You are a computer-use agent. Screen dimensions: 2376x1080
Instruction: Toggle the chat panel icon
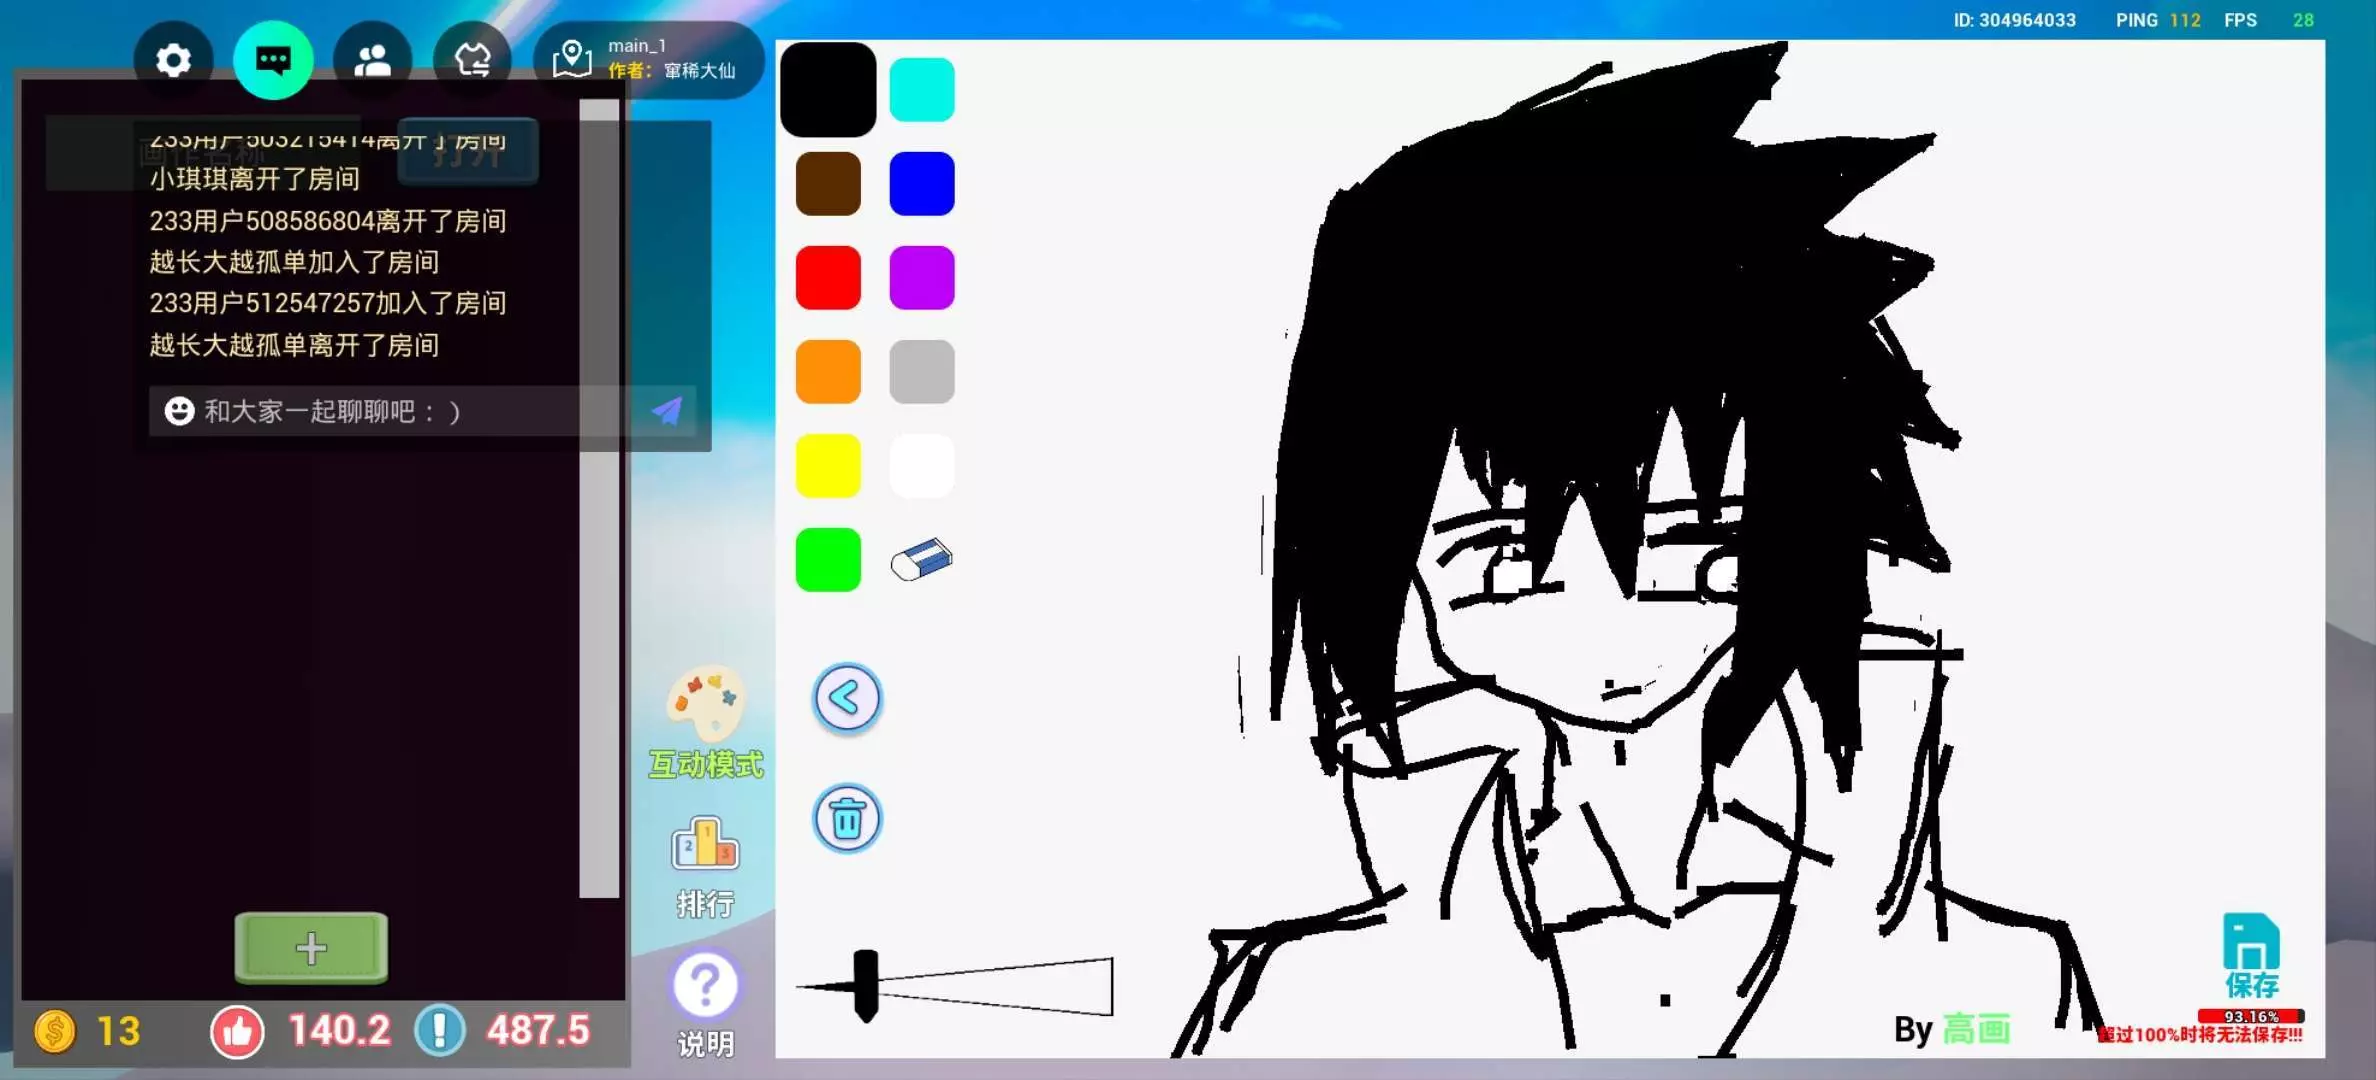click(x=273, y=60)
